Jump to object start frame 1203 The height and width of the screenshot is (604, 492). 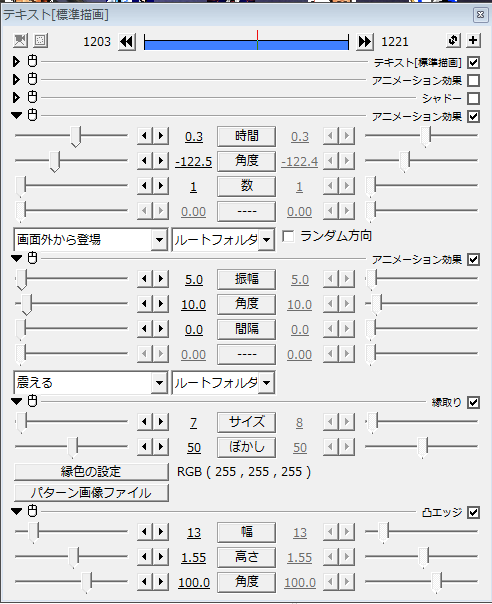pyautogui.click(x=127, y=42)
